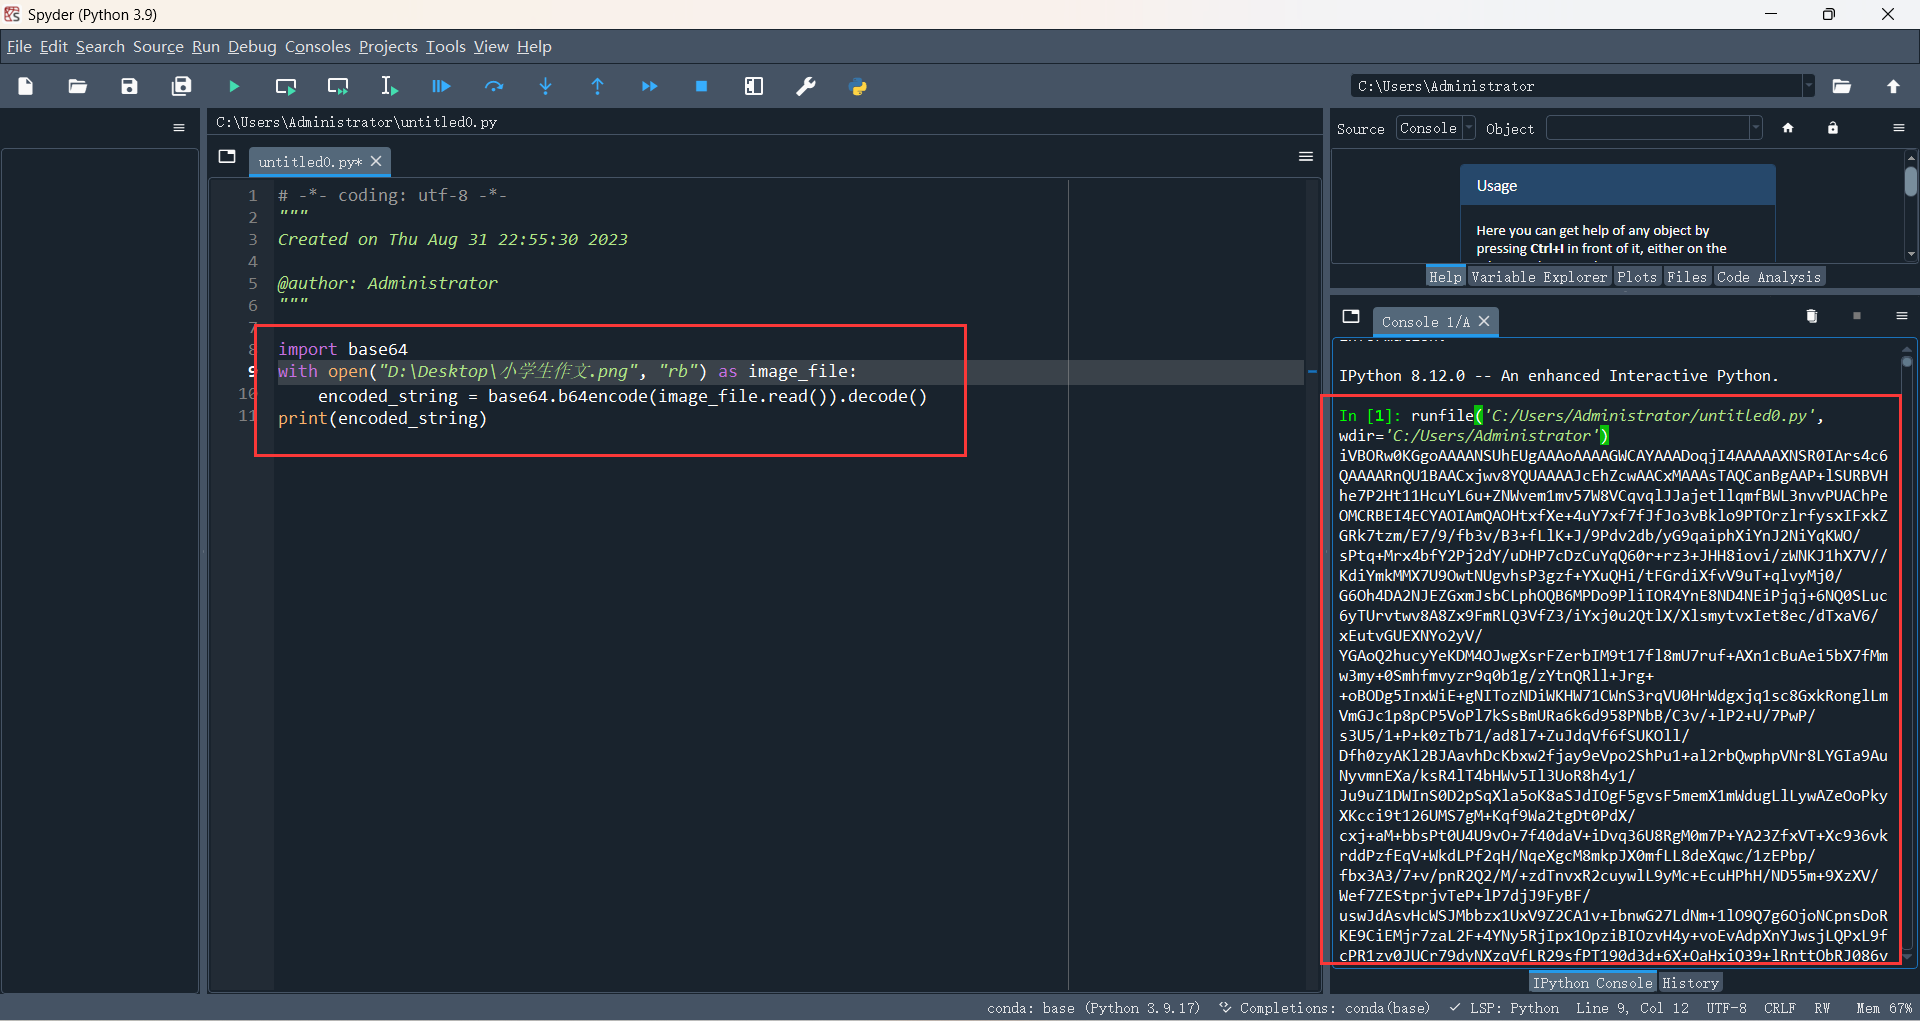Screen dimensions: 1920x1021
Task: Toggle the Help pane lock icon
Action: (1833, 128)
